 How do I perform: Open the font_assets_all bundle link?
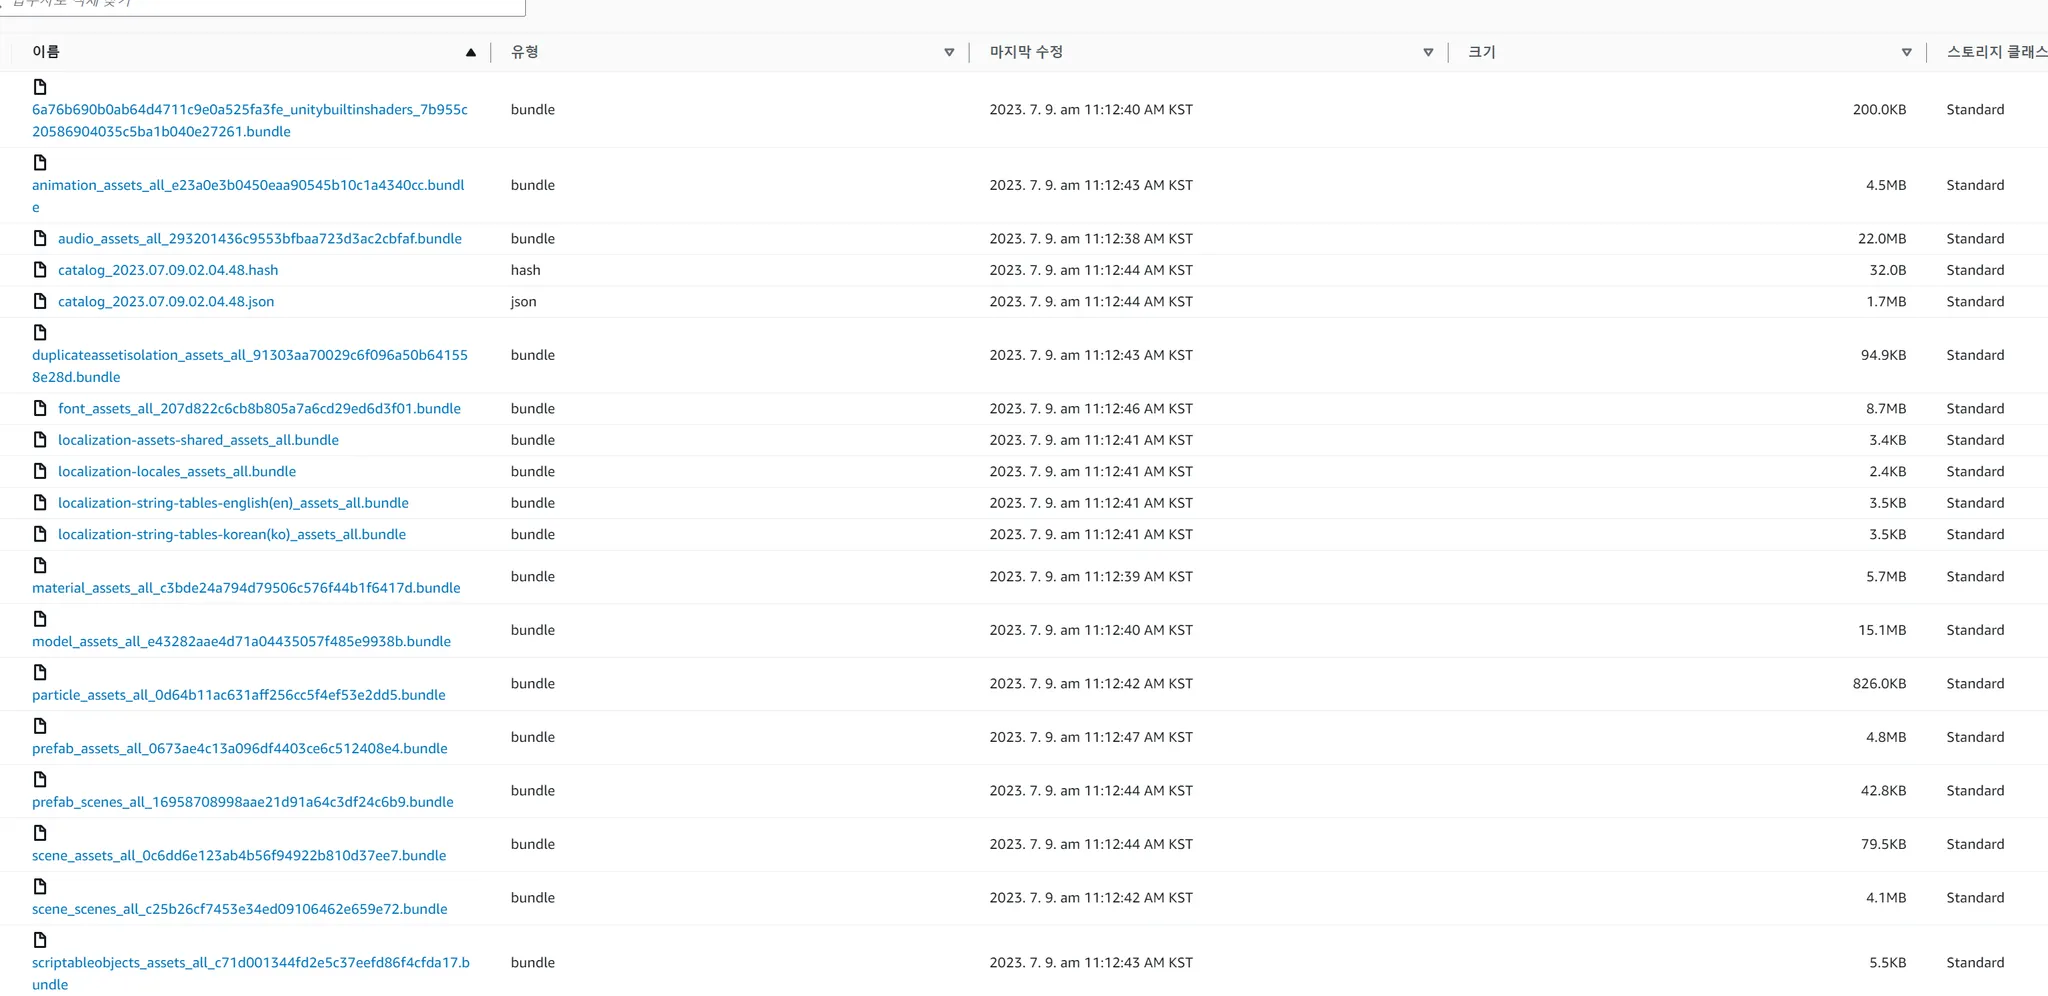coord(259,408)
